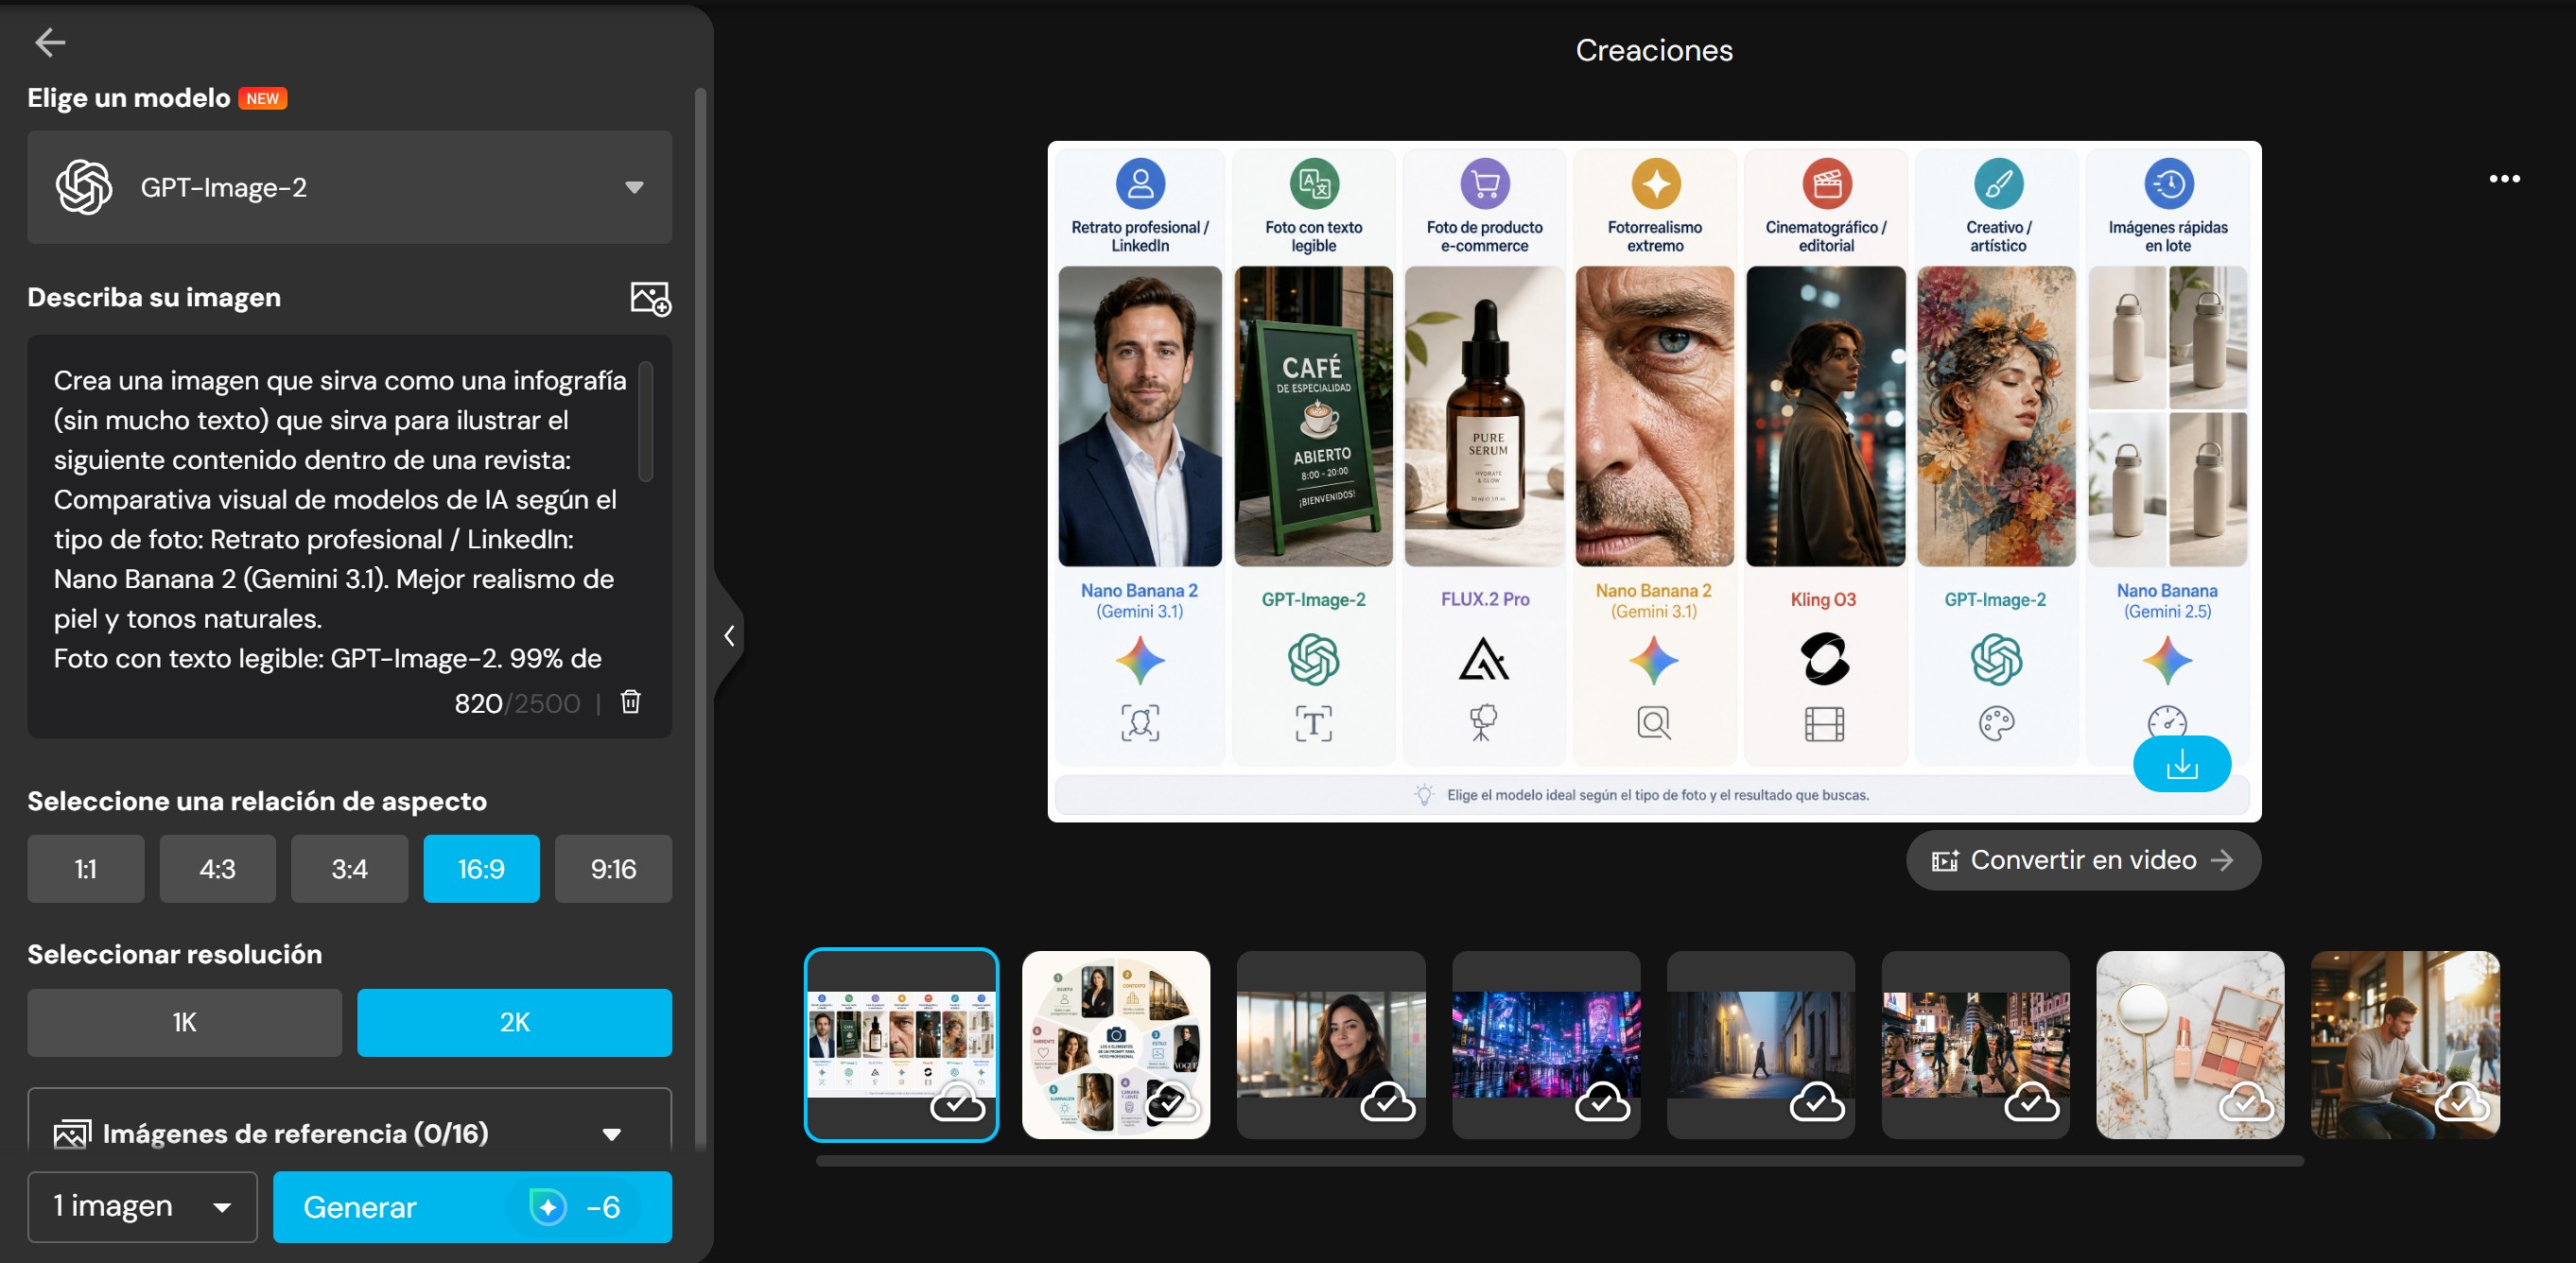Choose the 2K resolution option
The image size is (2576, 1263).
tap(515, 1023)
